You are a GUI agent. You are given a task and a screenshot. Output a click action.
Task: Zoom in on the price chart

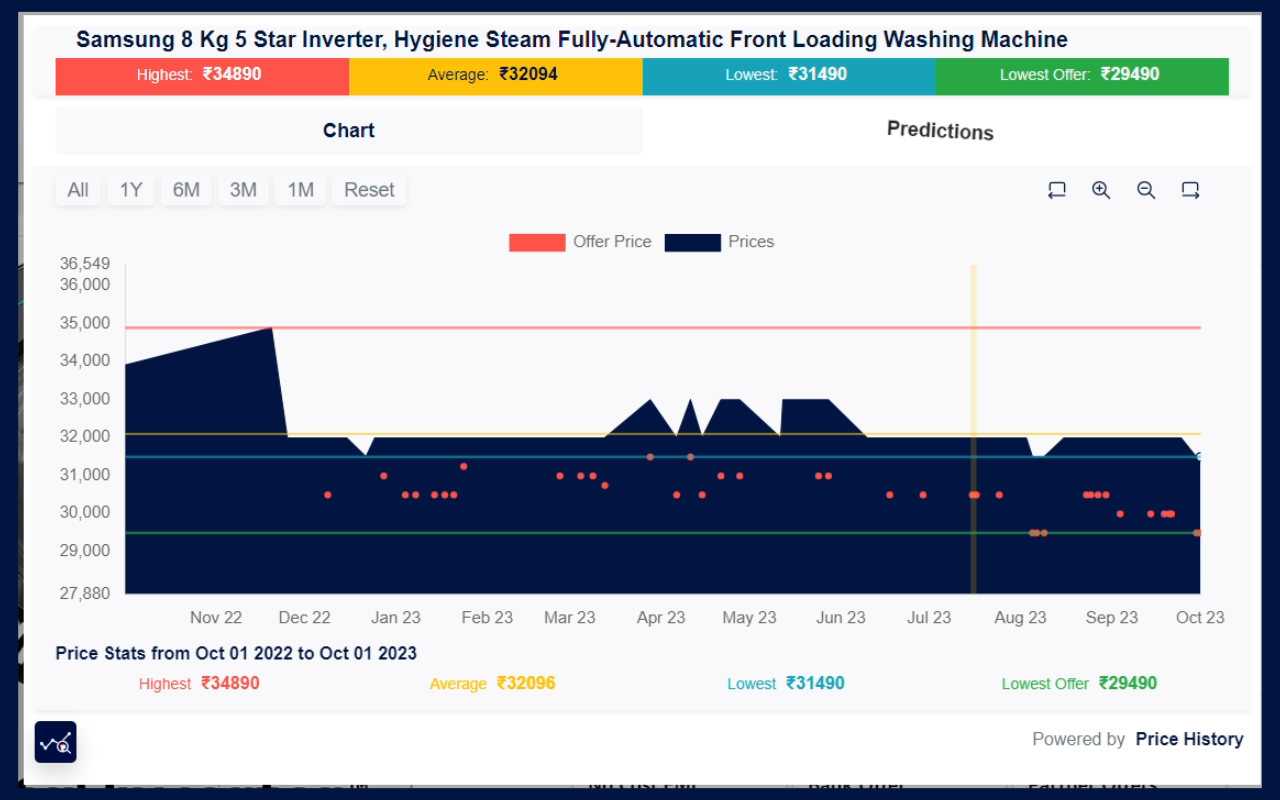1101,189
